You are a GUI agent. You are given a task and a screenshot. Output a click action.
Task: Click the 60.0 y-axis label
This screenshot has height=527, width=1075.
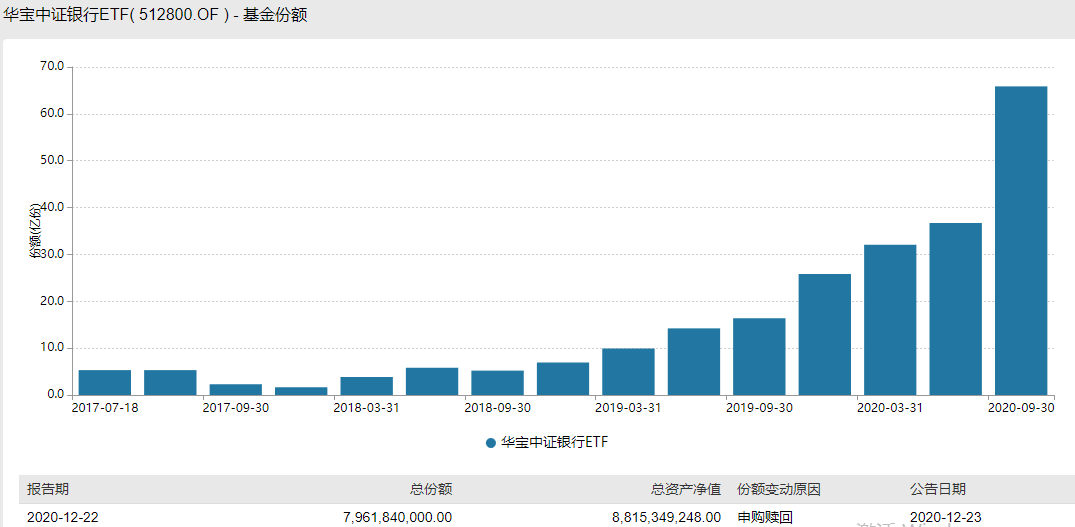click(x=53, y=114)
